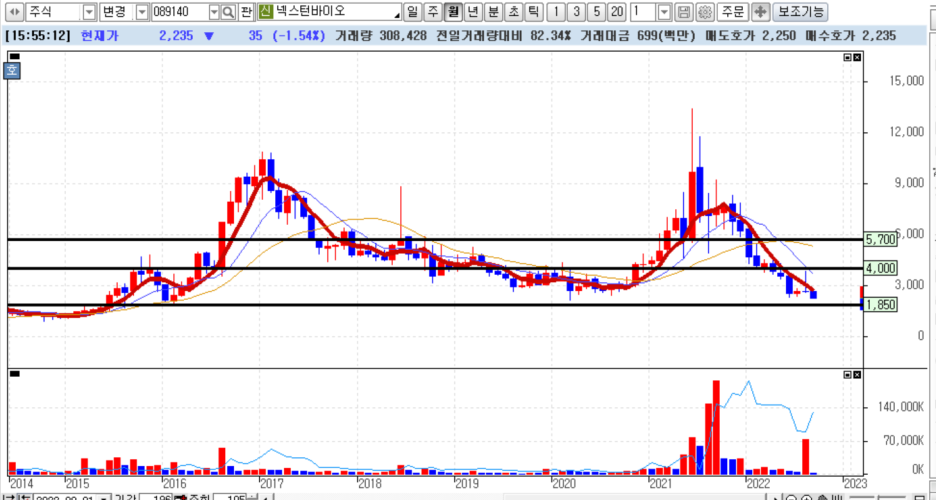This screenshot has width=936, height=500.
Task: Select the 5 interval button
Action: (596, 11)
